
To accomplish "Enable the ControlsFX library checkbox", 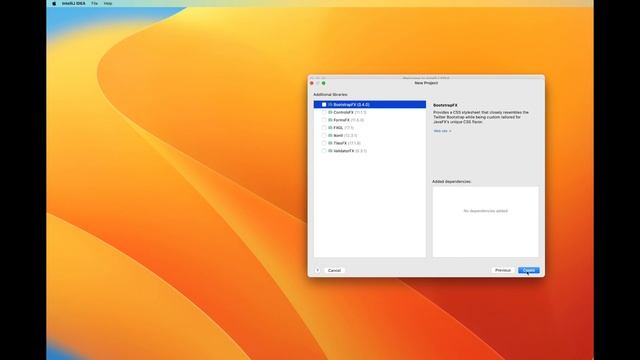I will pyautogui.click(x=324, y=112).
